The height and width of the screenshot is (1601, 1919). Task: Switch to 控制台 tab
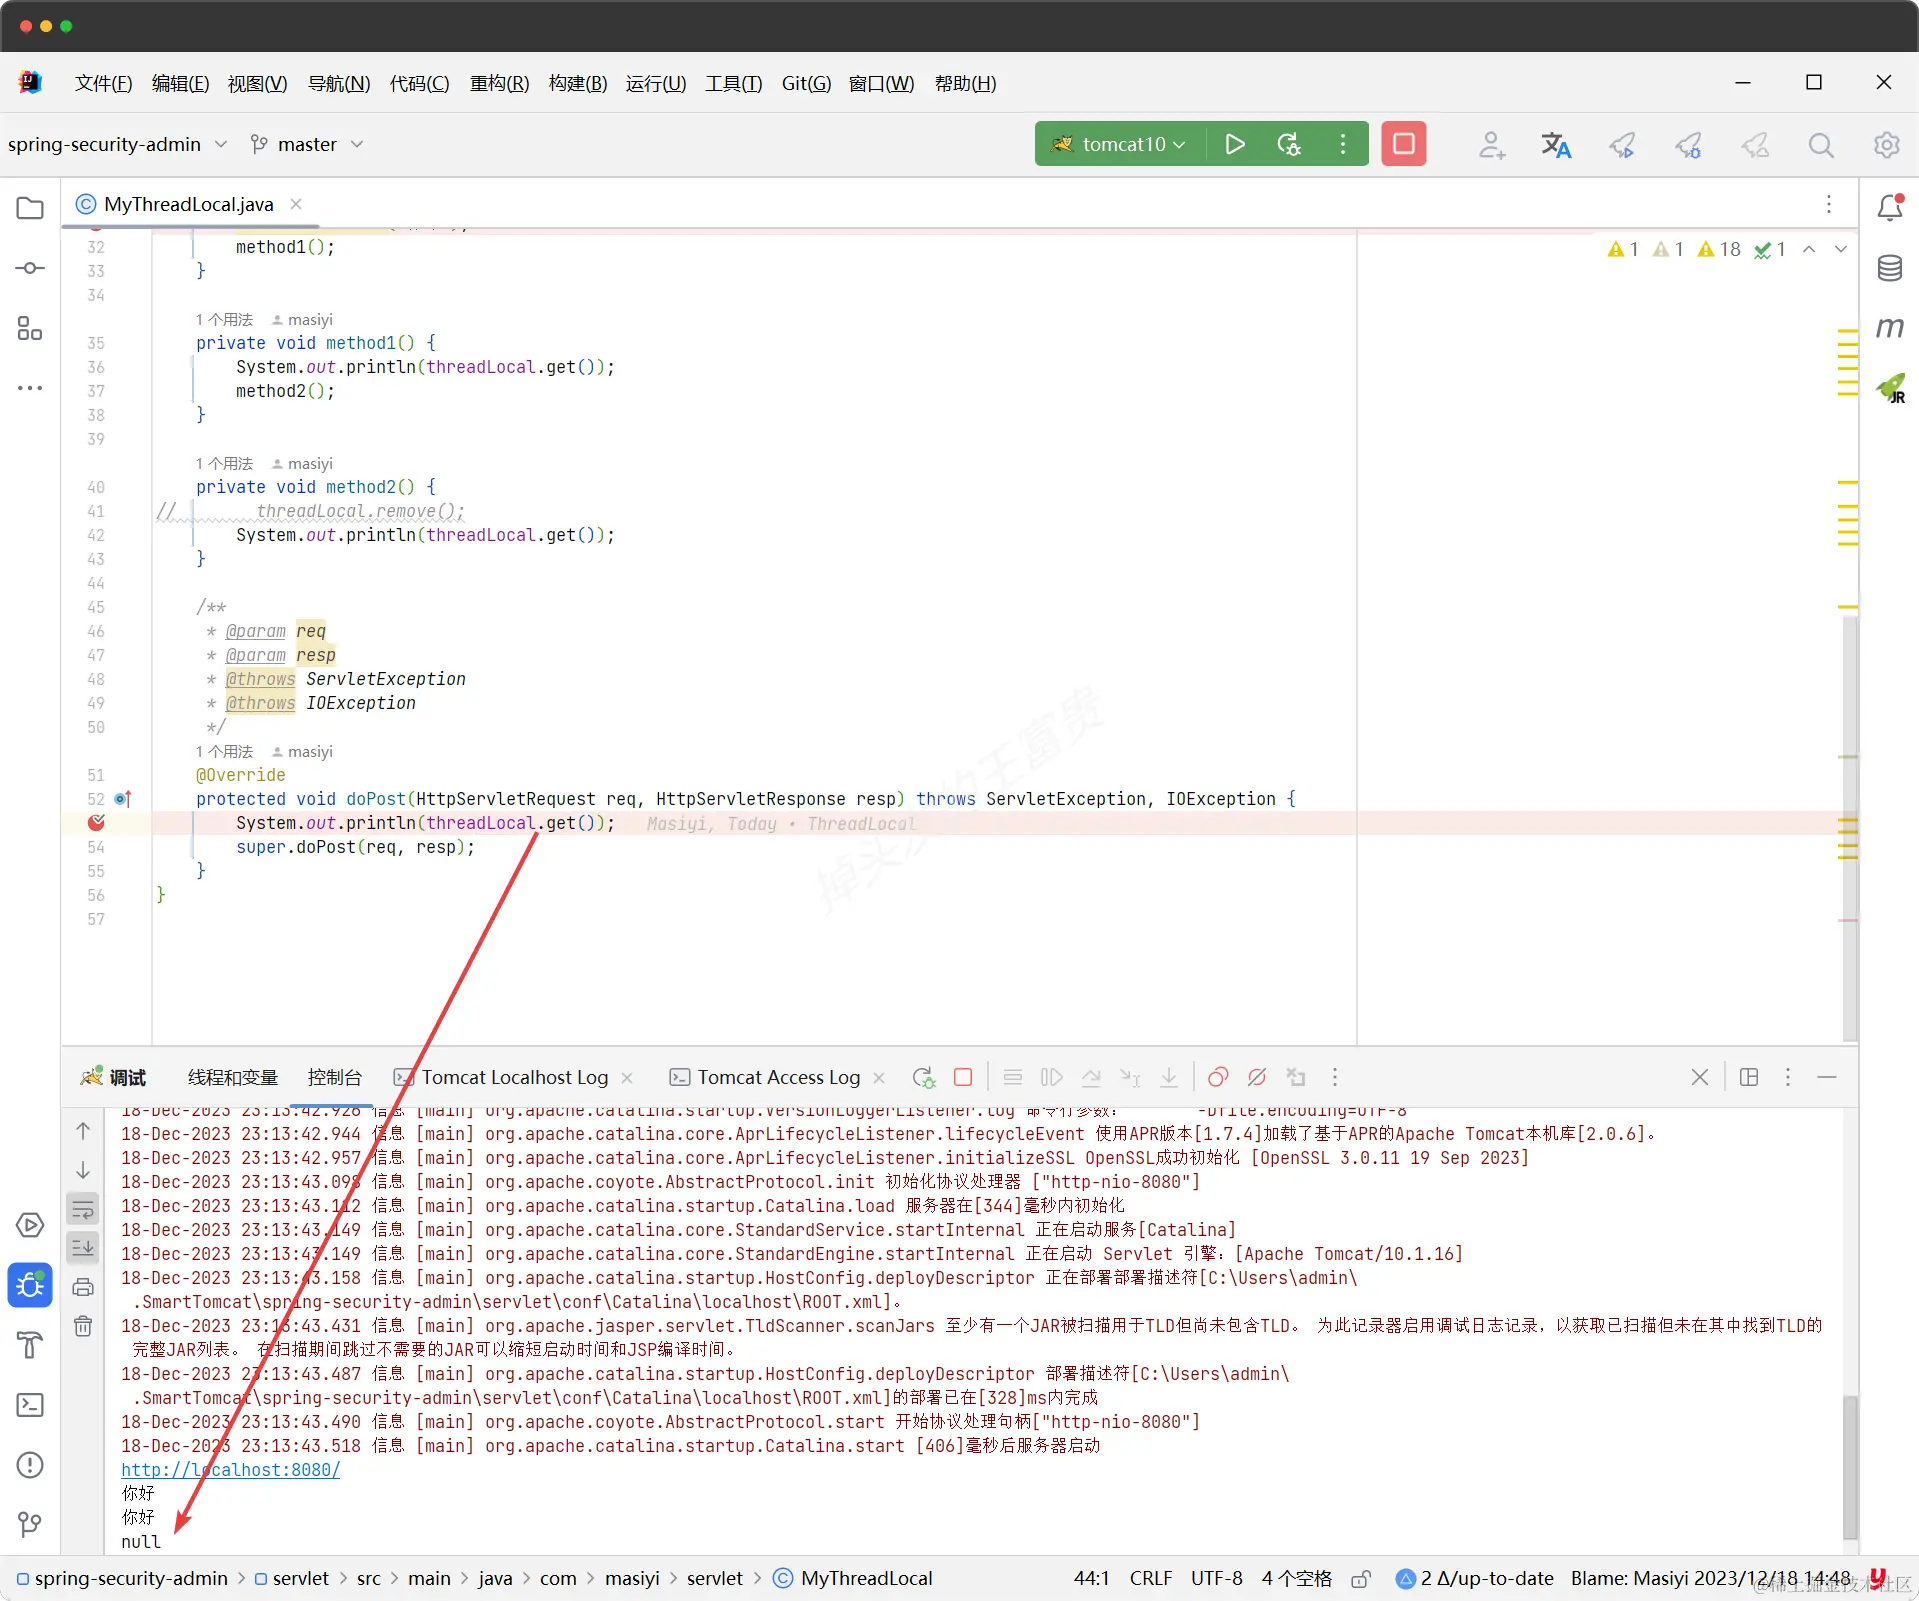coord(334,1077)
